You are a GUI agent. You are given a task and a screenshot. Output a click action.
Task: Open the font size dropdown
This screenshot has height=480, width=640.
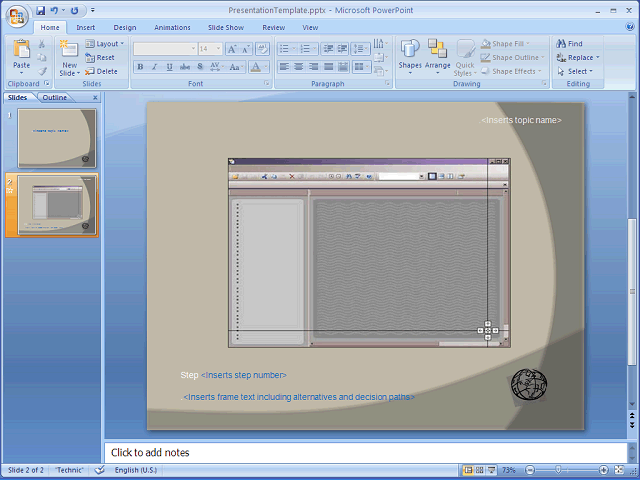218,49
